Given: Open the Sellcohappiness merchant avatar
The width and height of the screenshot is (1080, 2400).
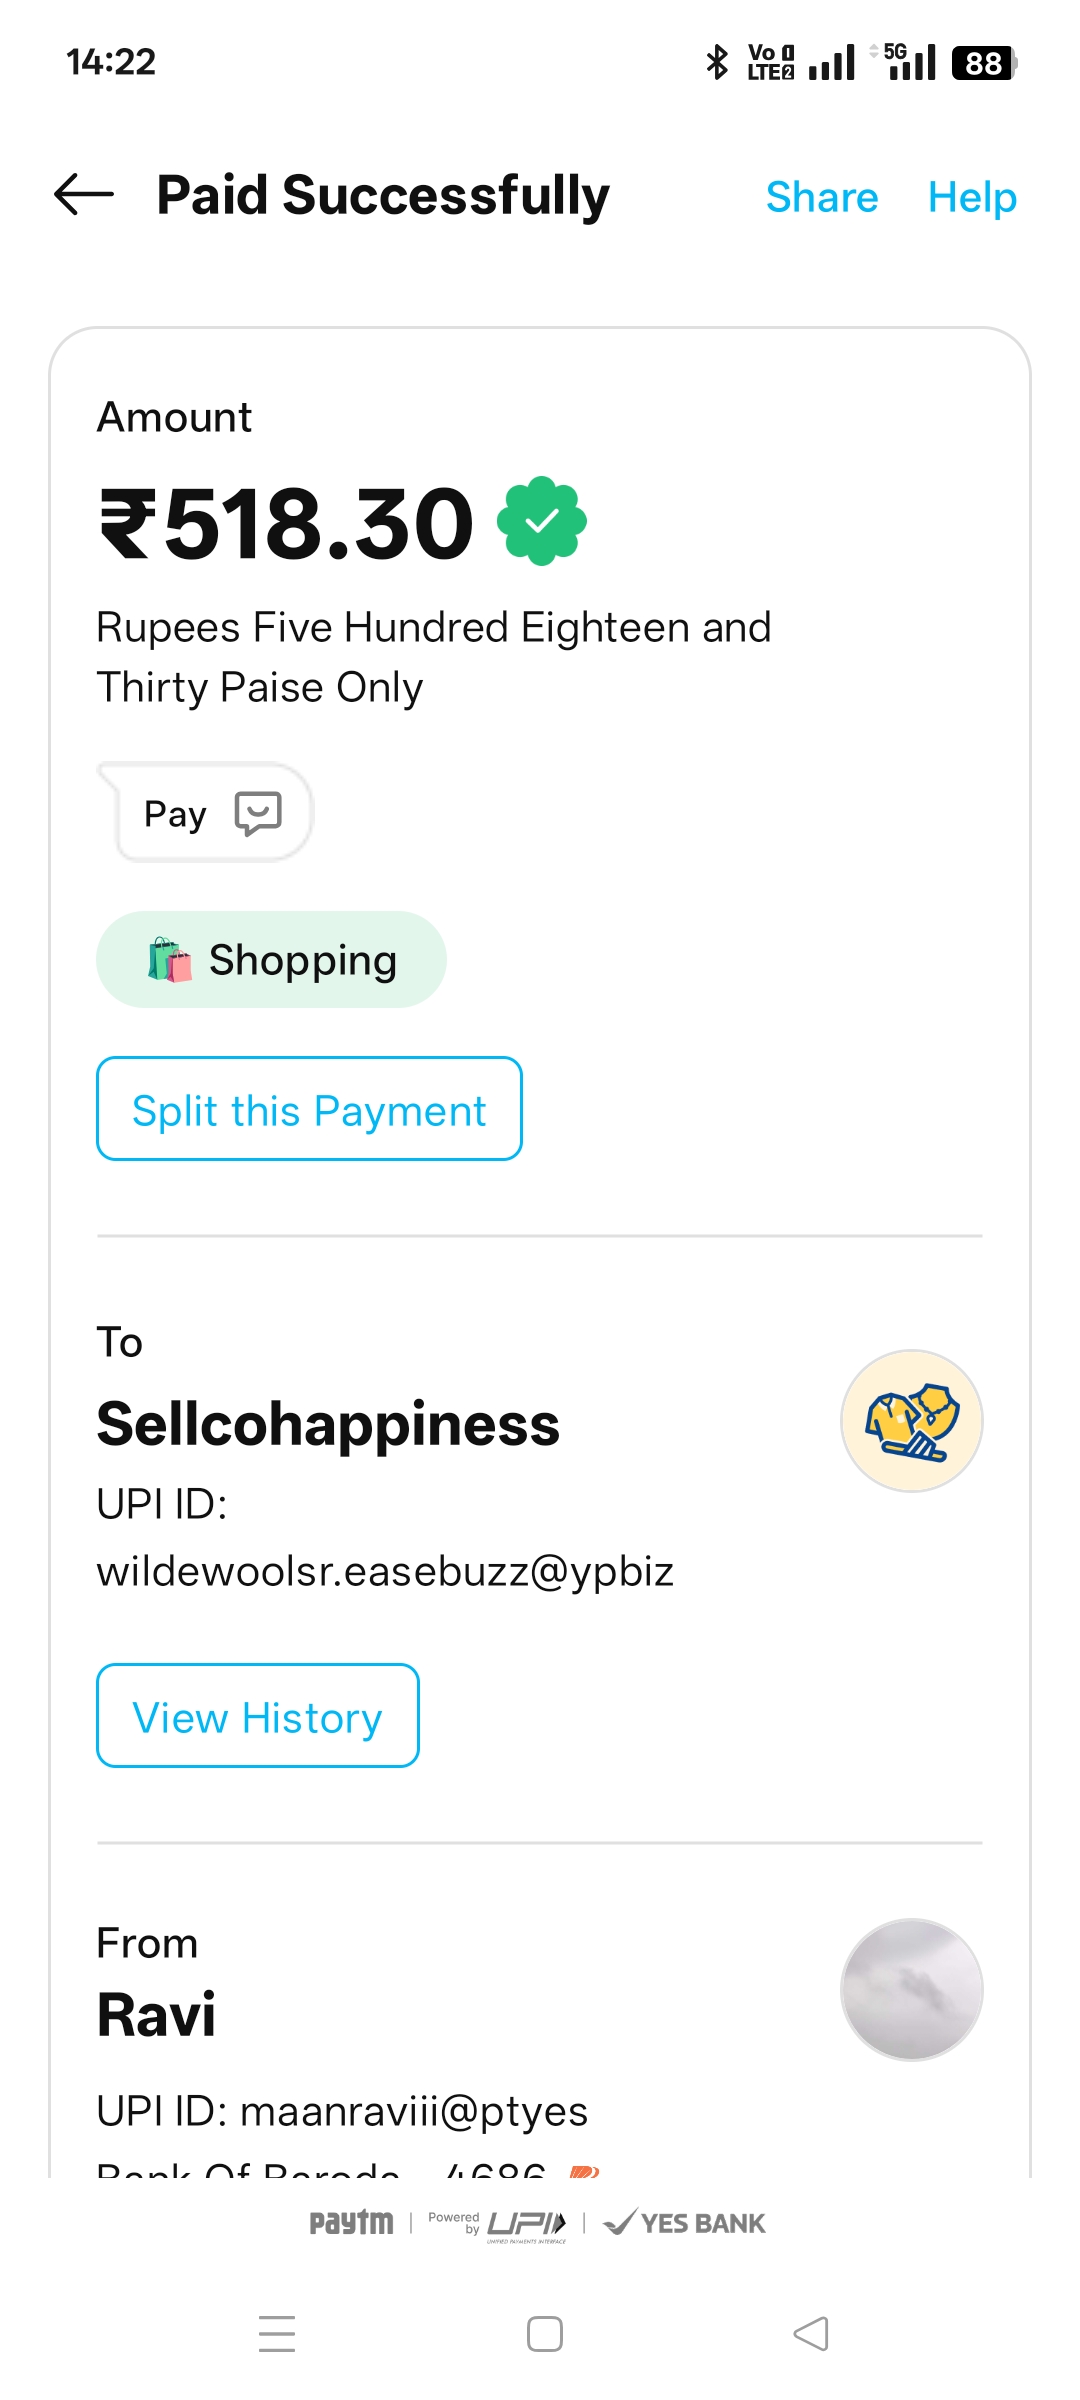Looking at the screenshot, I should tap(911, 1421).
